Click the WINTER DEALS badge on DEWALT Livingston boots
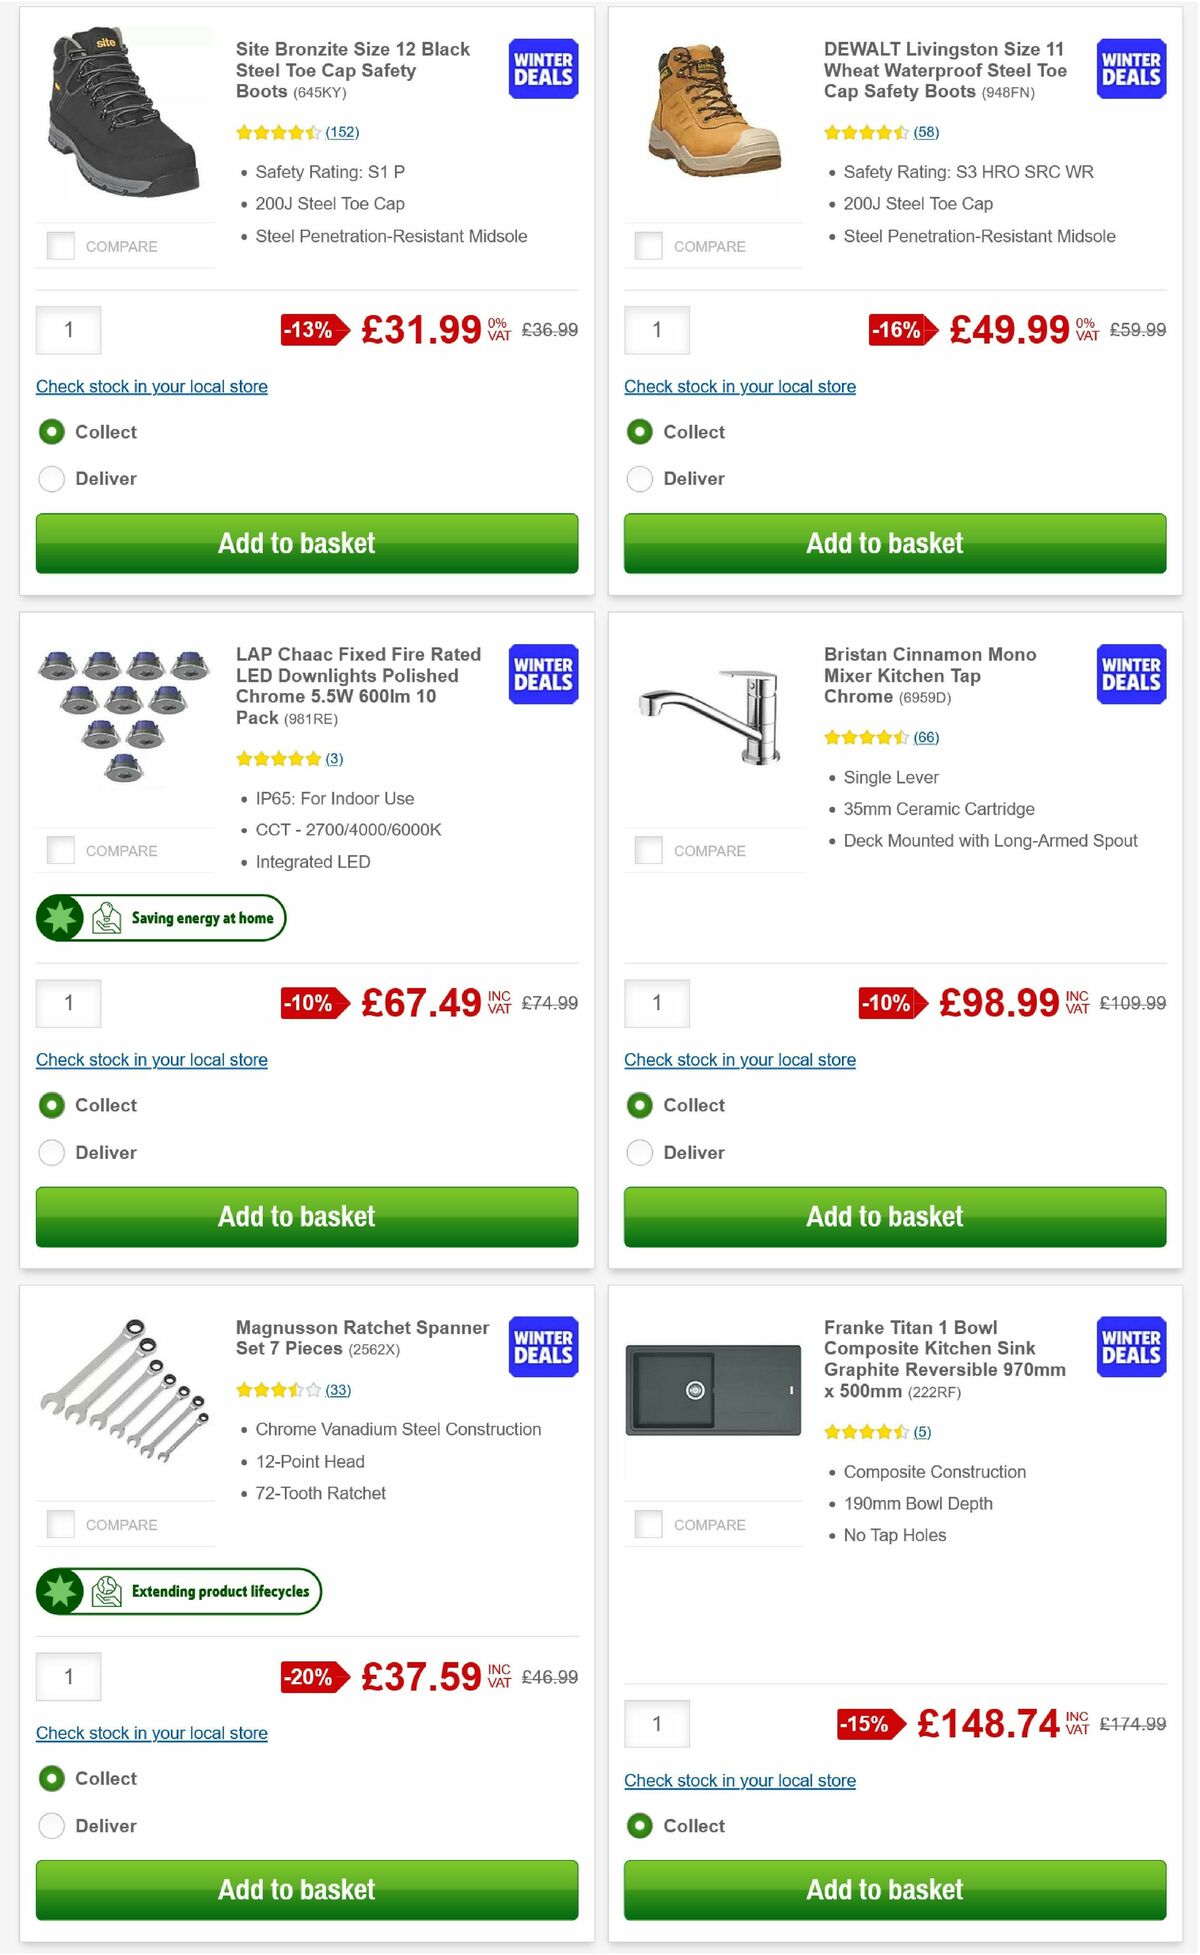 pyautogui.click(x=1129, y=68)
